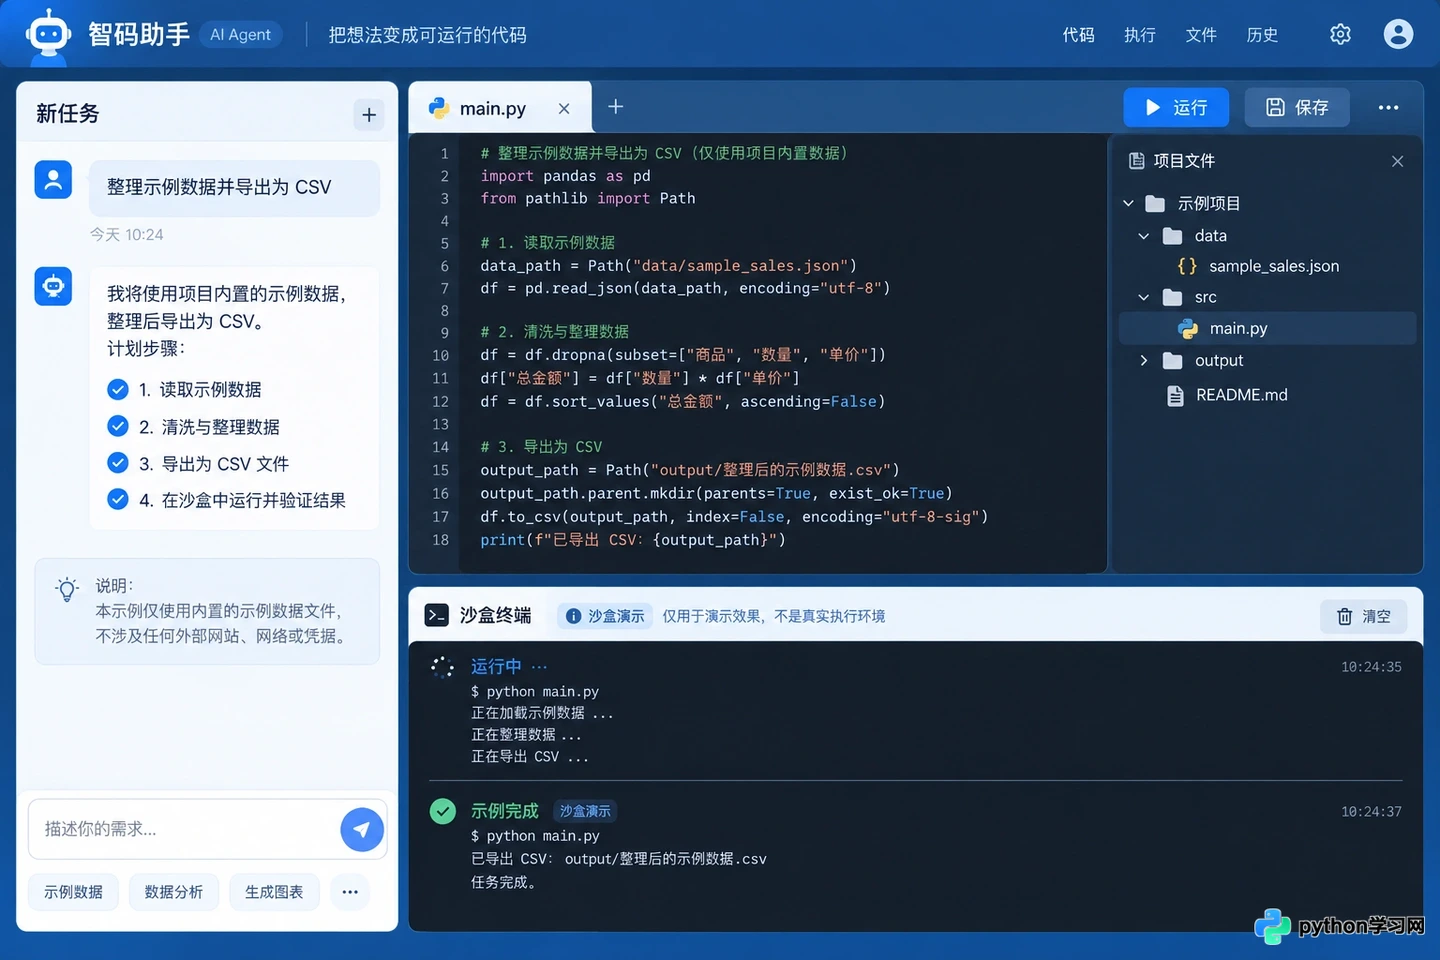The width and height of the screenshot is (1440, 960).
Task: Toggle step 1 读取示例数据 checkmark
Action: [118, 389]
